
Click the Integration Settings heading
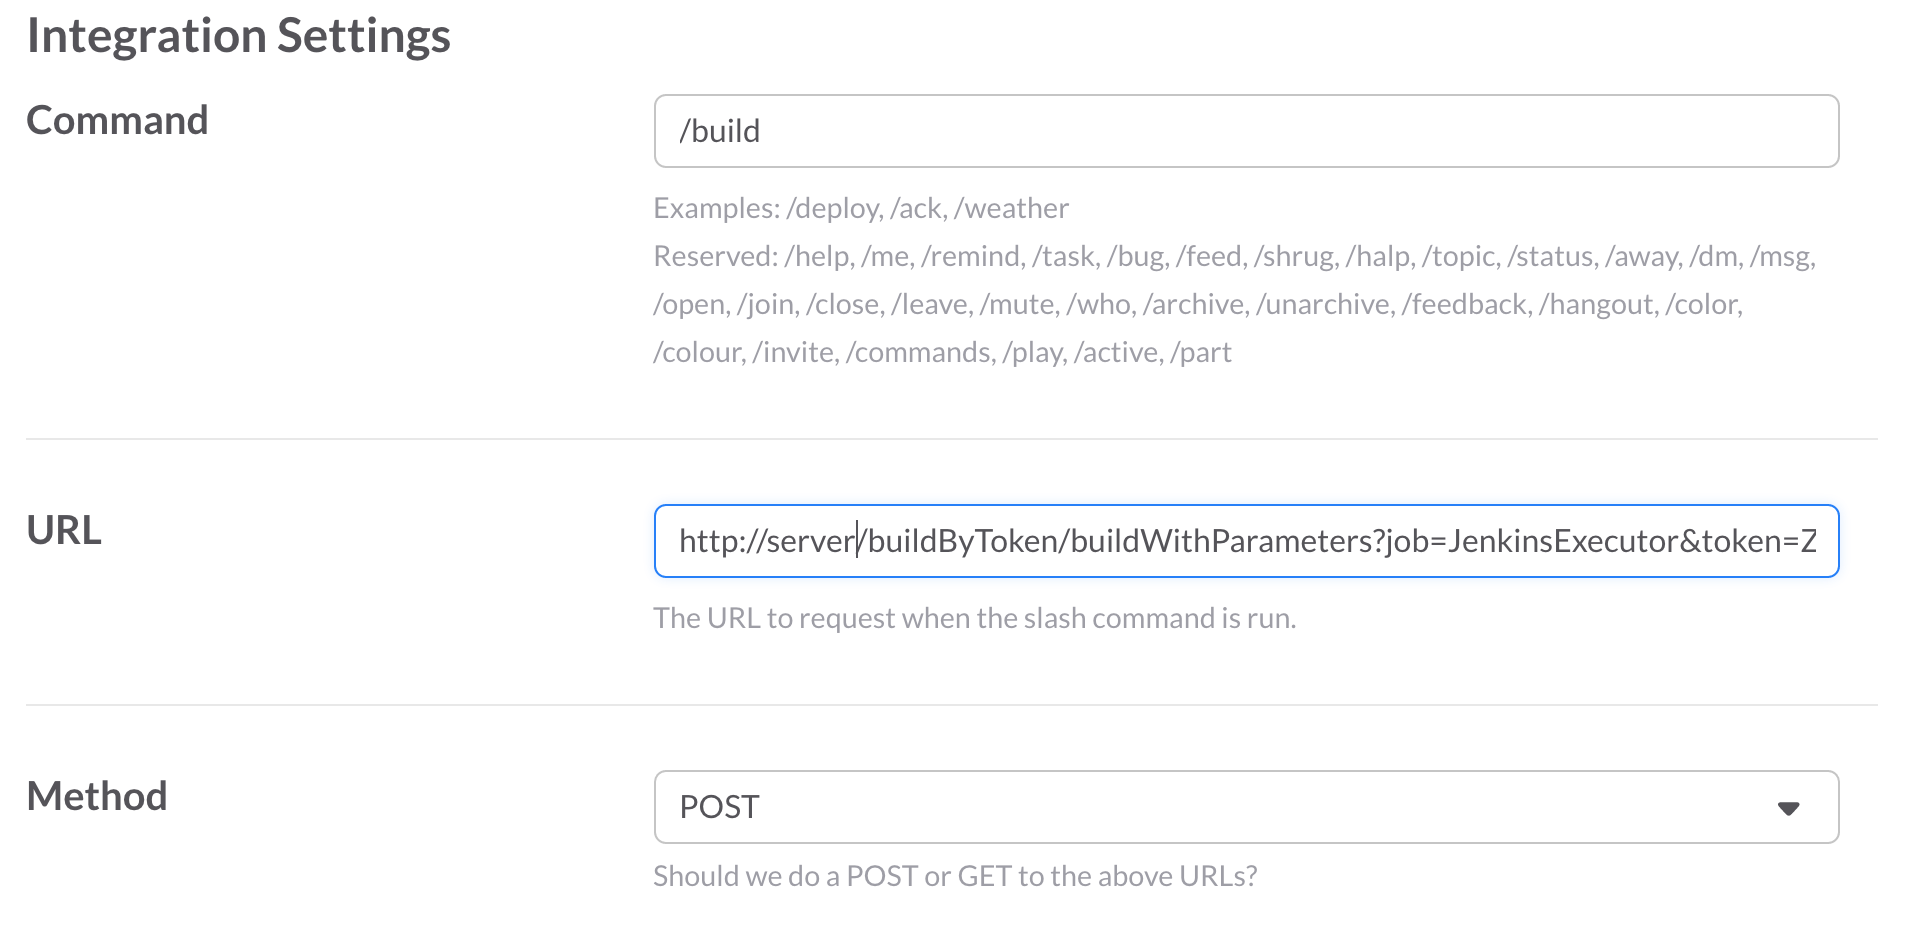pos(238,36)
